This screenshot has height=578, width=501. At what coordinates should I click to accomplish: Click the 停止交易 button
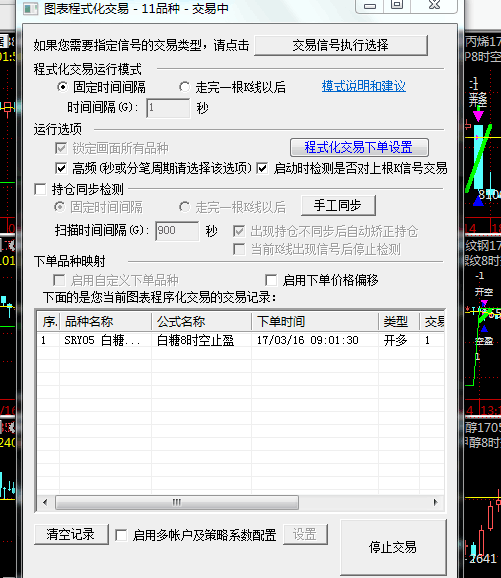coord(393,547)
